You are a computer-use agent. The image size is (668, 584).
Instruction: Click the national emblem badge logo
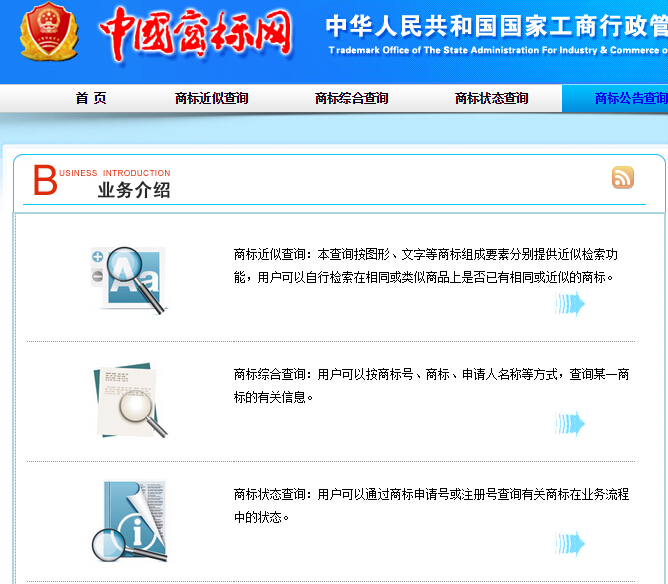click(49, 31)
